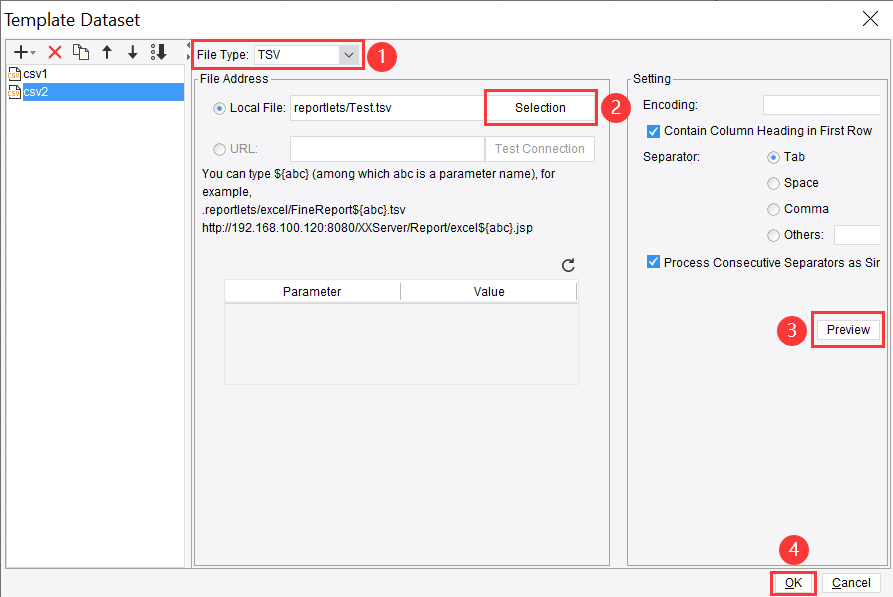Click the Encoding input field
893x597 pixels.
pos(821,104)
